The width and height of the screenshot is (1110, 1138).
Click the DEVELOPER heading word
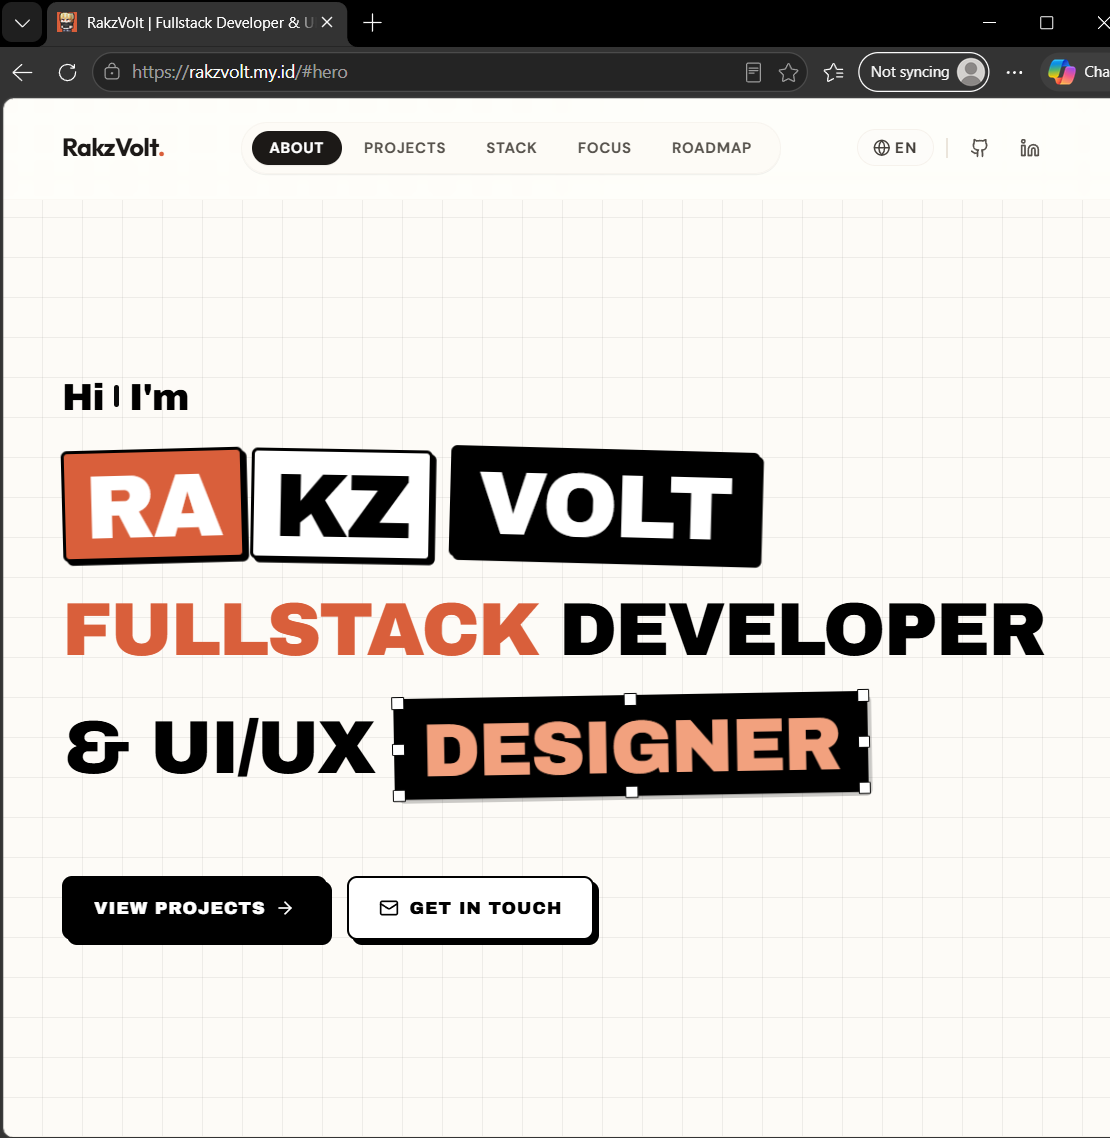804,630
